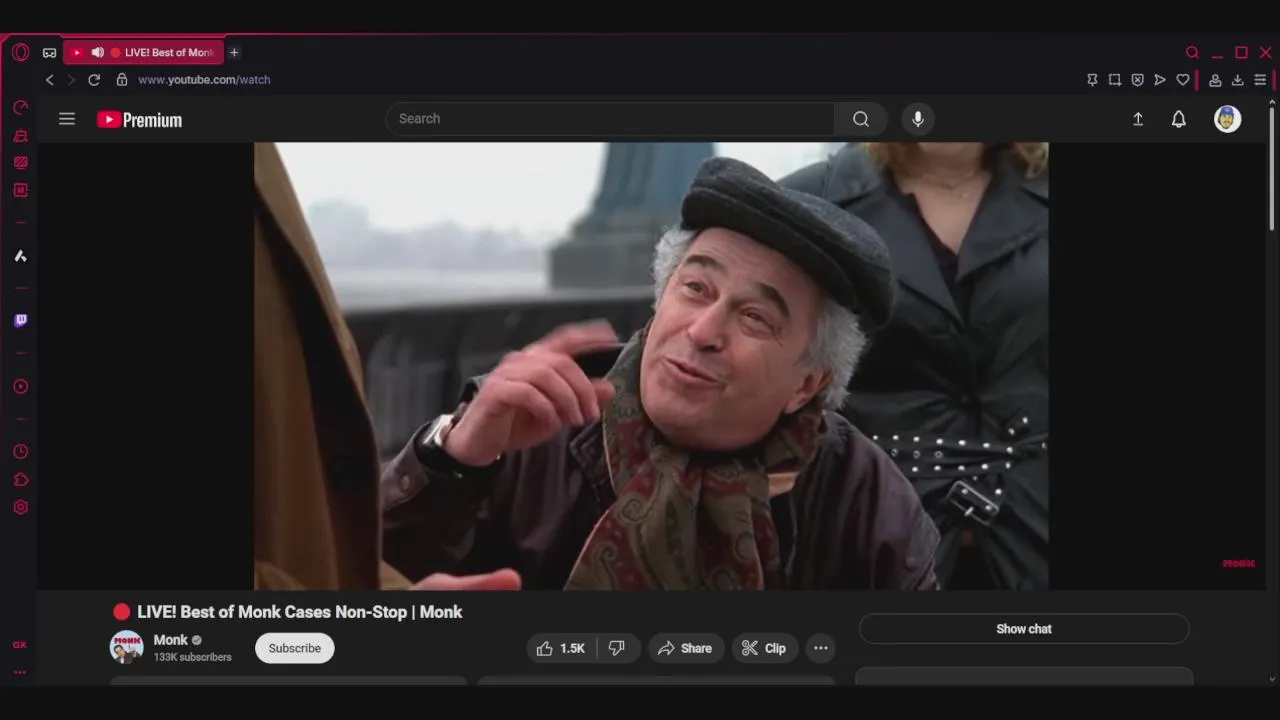This screenshot has height=720, width=1280.
Task: Go to YouTube Premium home logo
Action: 139,120
